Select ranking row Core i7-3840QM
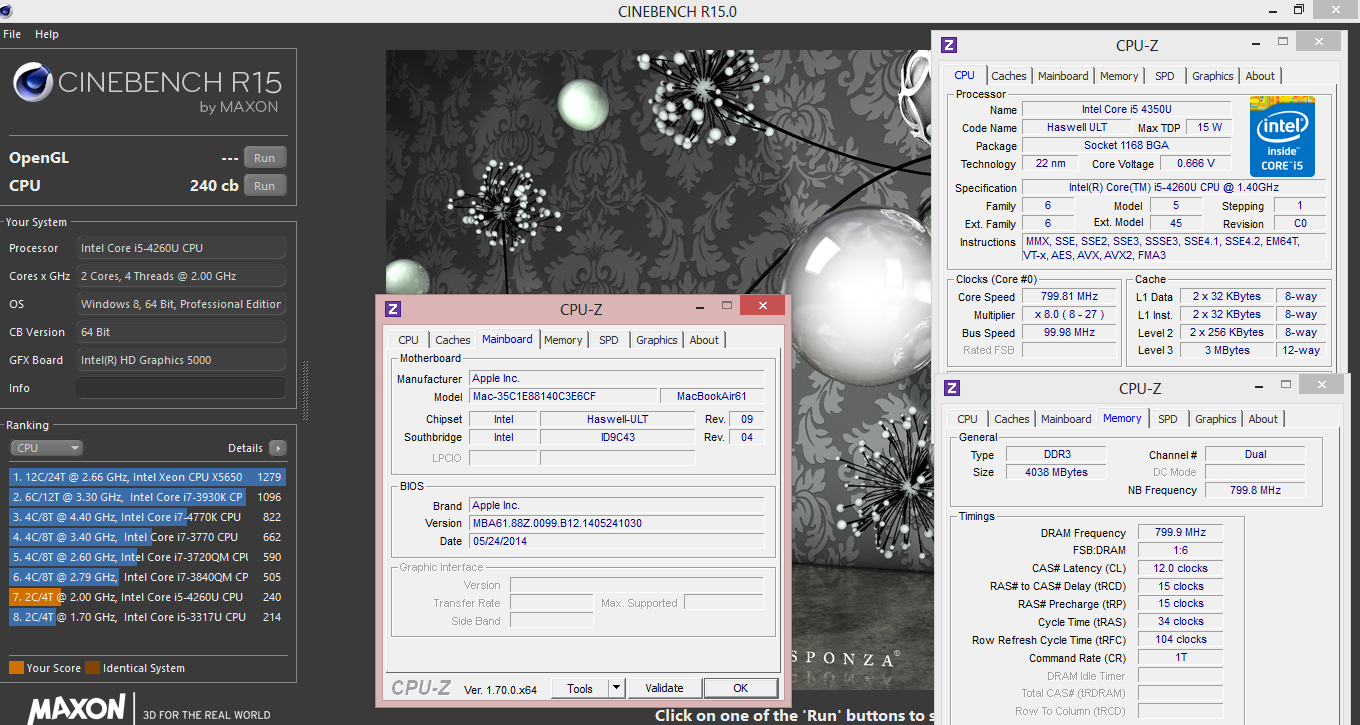Viewport: 1360px width, 725px height. tap(148, 577)
